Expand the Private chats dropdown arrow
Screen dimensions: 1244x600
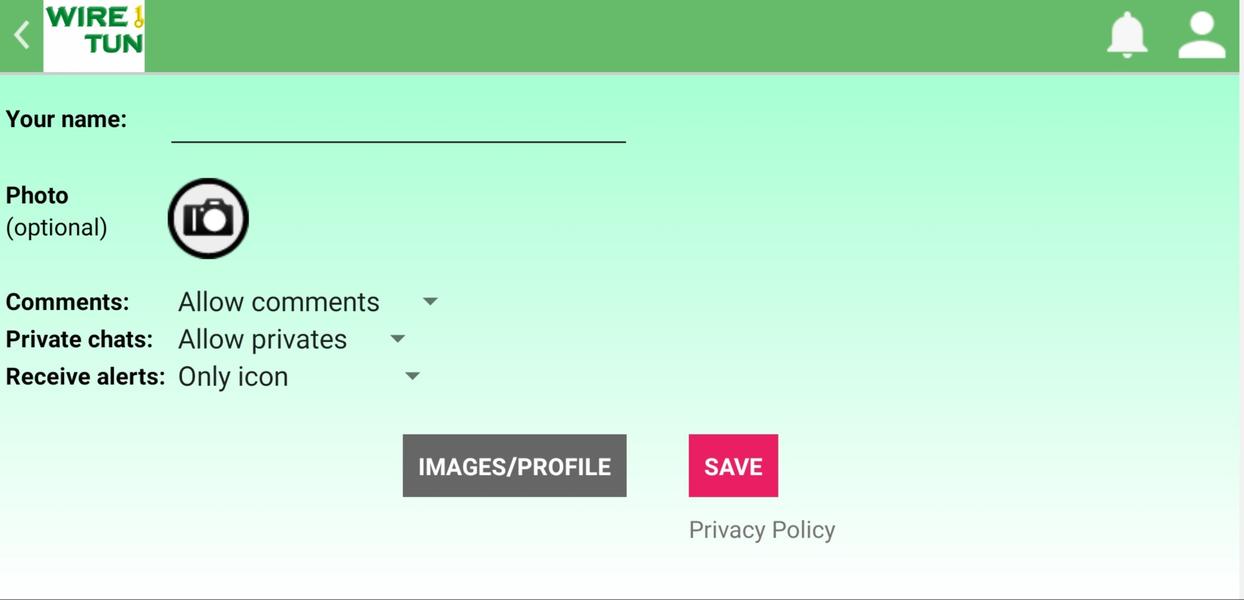(397, 339)
